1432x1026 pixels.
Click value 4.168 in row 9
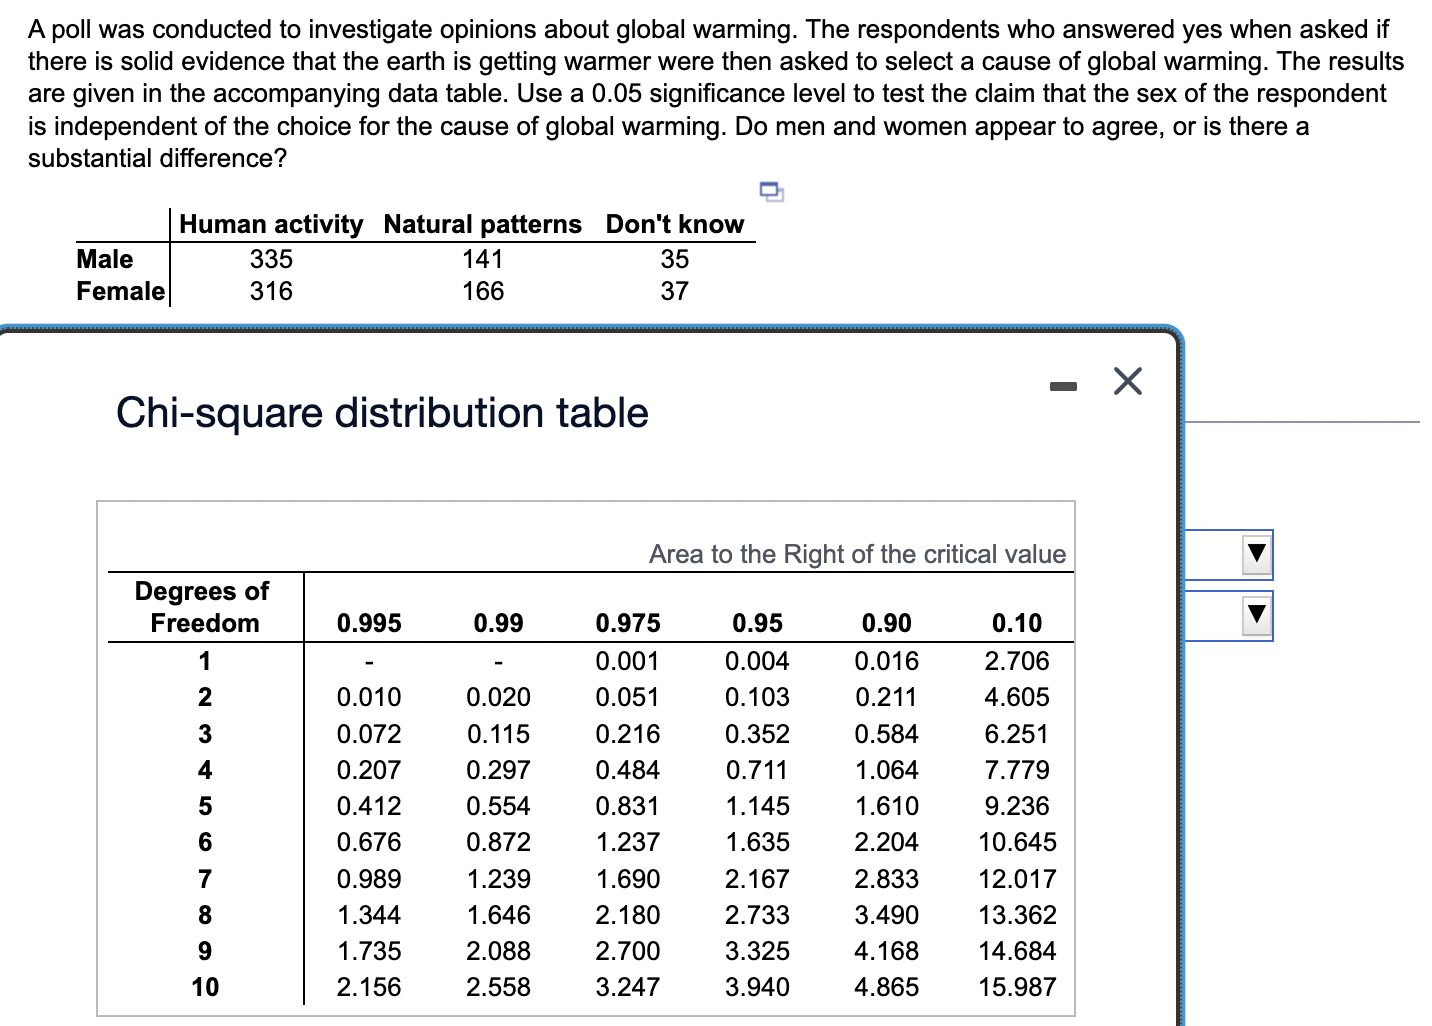point(887,951)
